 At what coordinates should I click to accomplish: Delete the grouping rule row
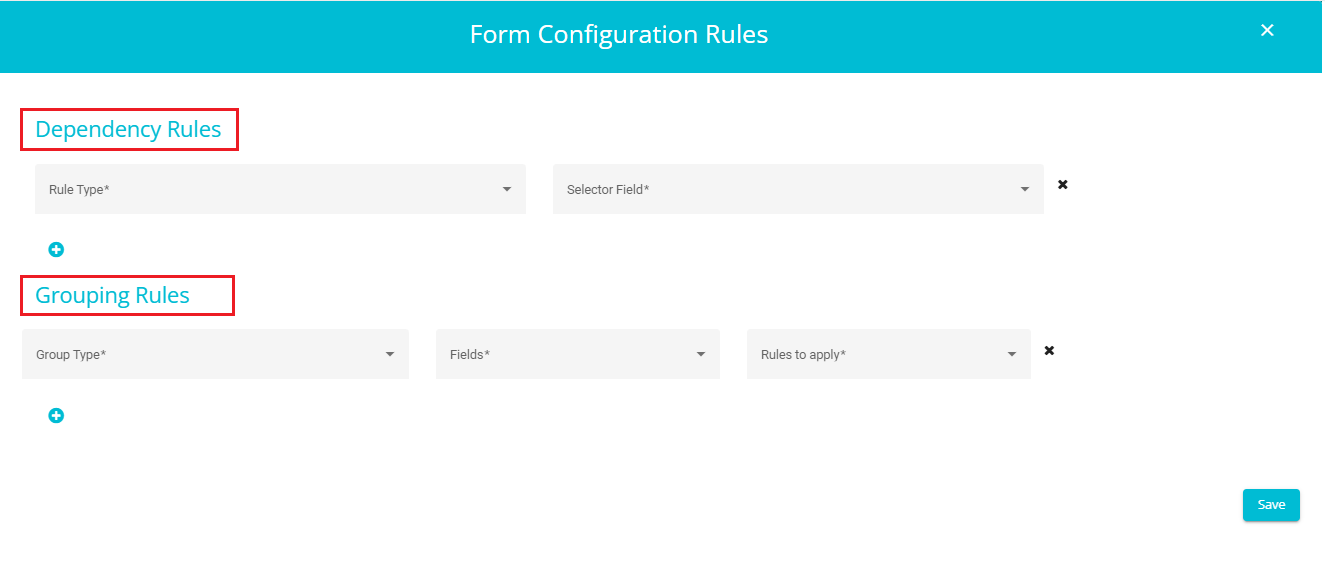1049,350
